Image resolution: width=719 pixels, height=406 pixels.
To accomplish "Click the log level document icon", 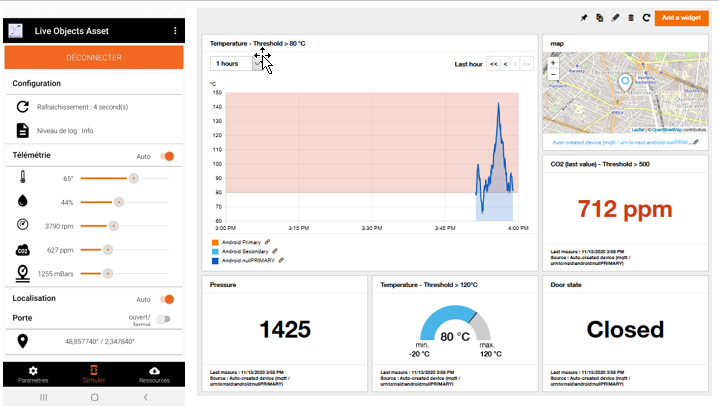I will click(22, 130).
